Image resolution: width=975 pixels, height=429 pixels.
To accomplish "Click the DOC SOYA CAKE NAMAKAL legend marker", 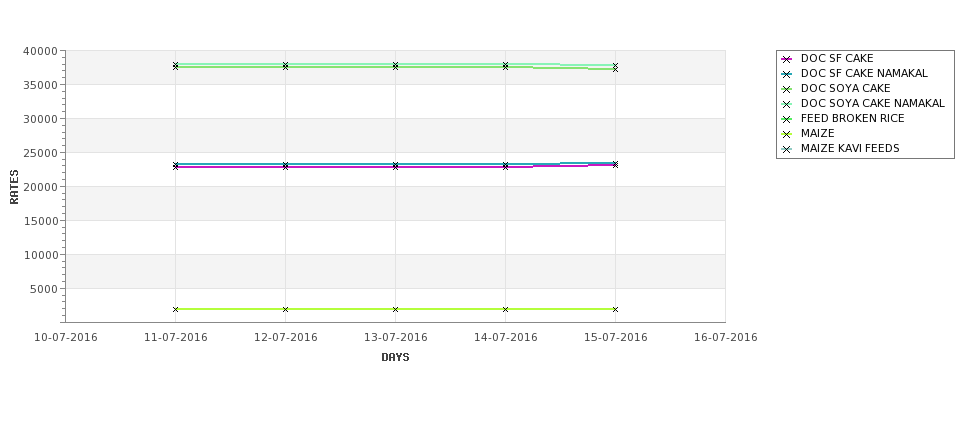I will pos(787,104).
